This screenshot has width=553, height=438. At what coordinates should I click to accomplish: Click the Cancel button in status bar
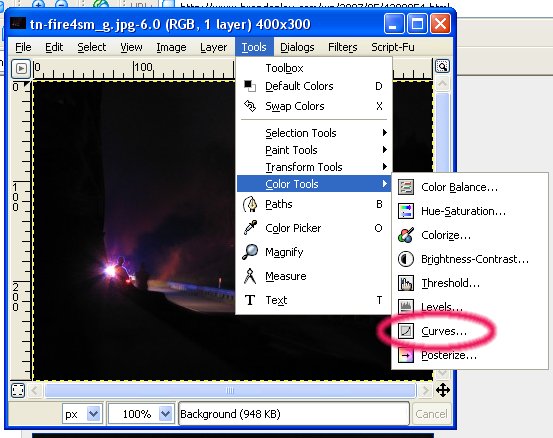431,413
